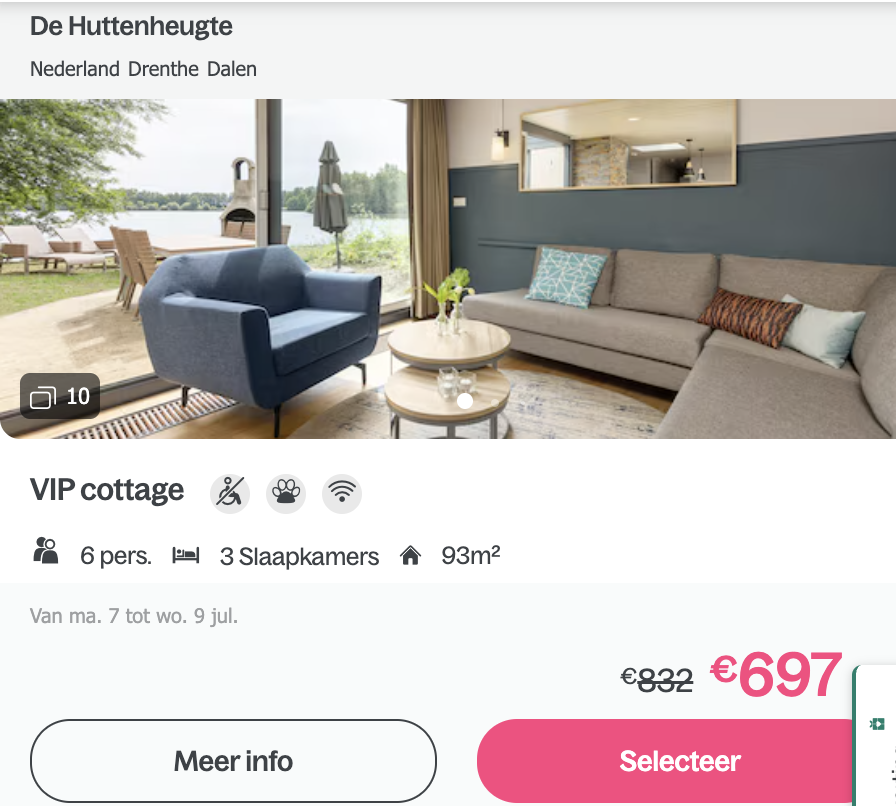The image size is (896, 806).
Task: Open the living room cottage photo
Action: coord(448,269)
